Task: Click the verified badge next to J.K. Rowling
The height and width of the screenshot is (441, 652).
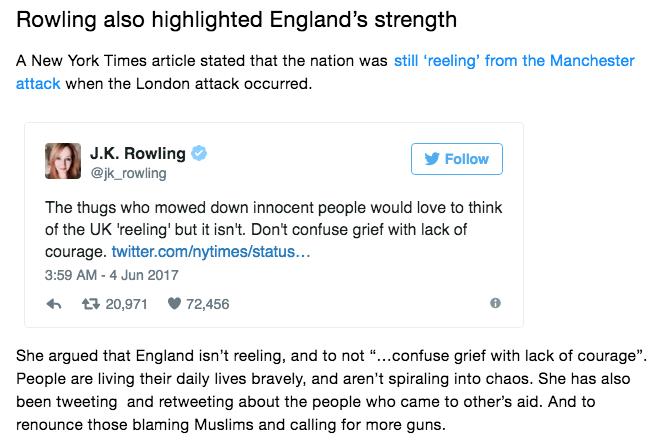Action: pos(199,153)
